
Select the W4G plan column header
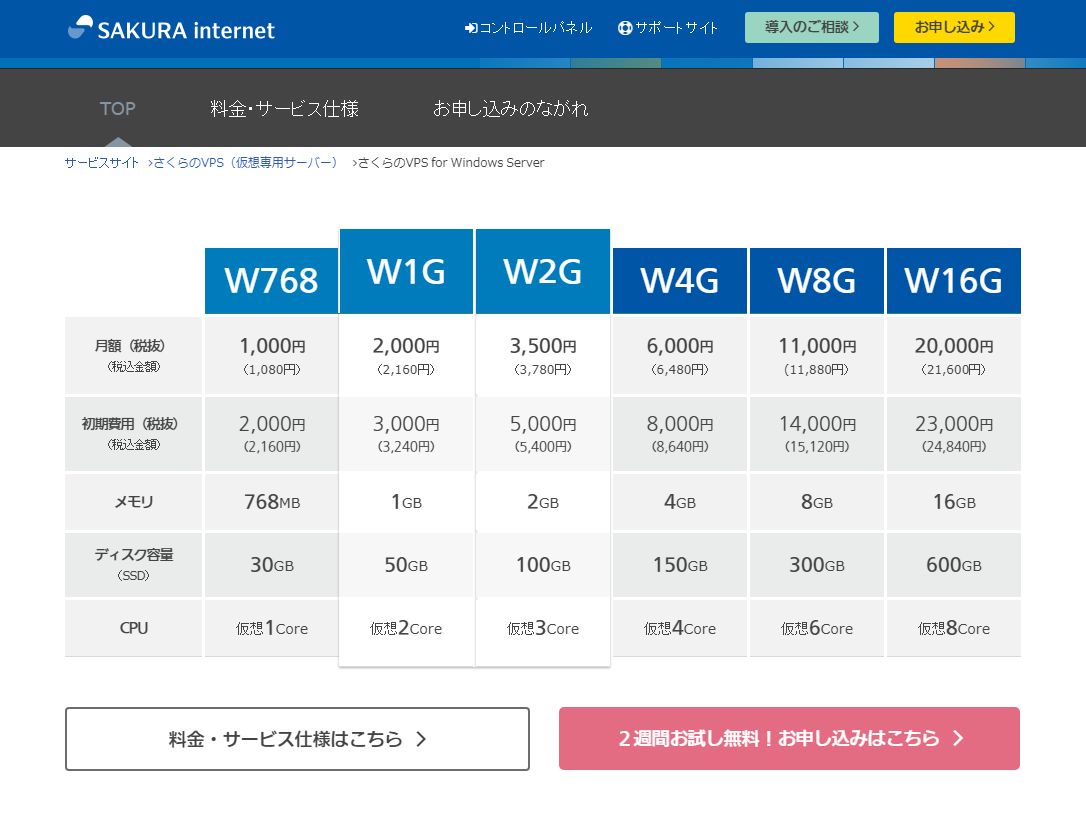[679, 280]
